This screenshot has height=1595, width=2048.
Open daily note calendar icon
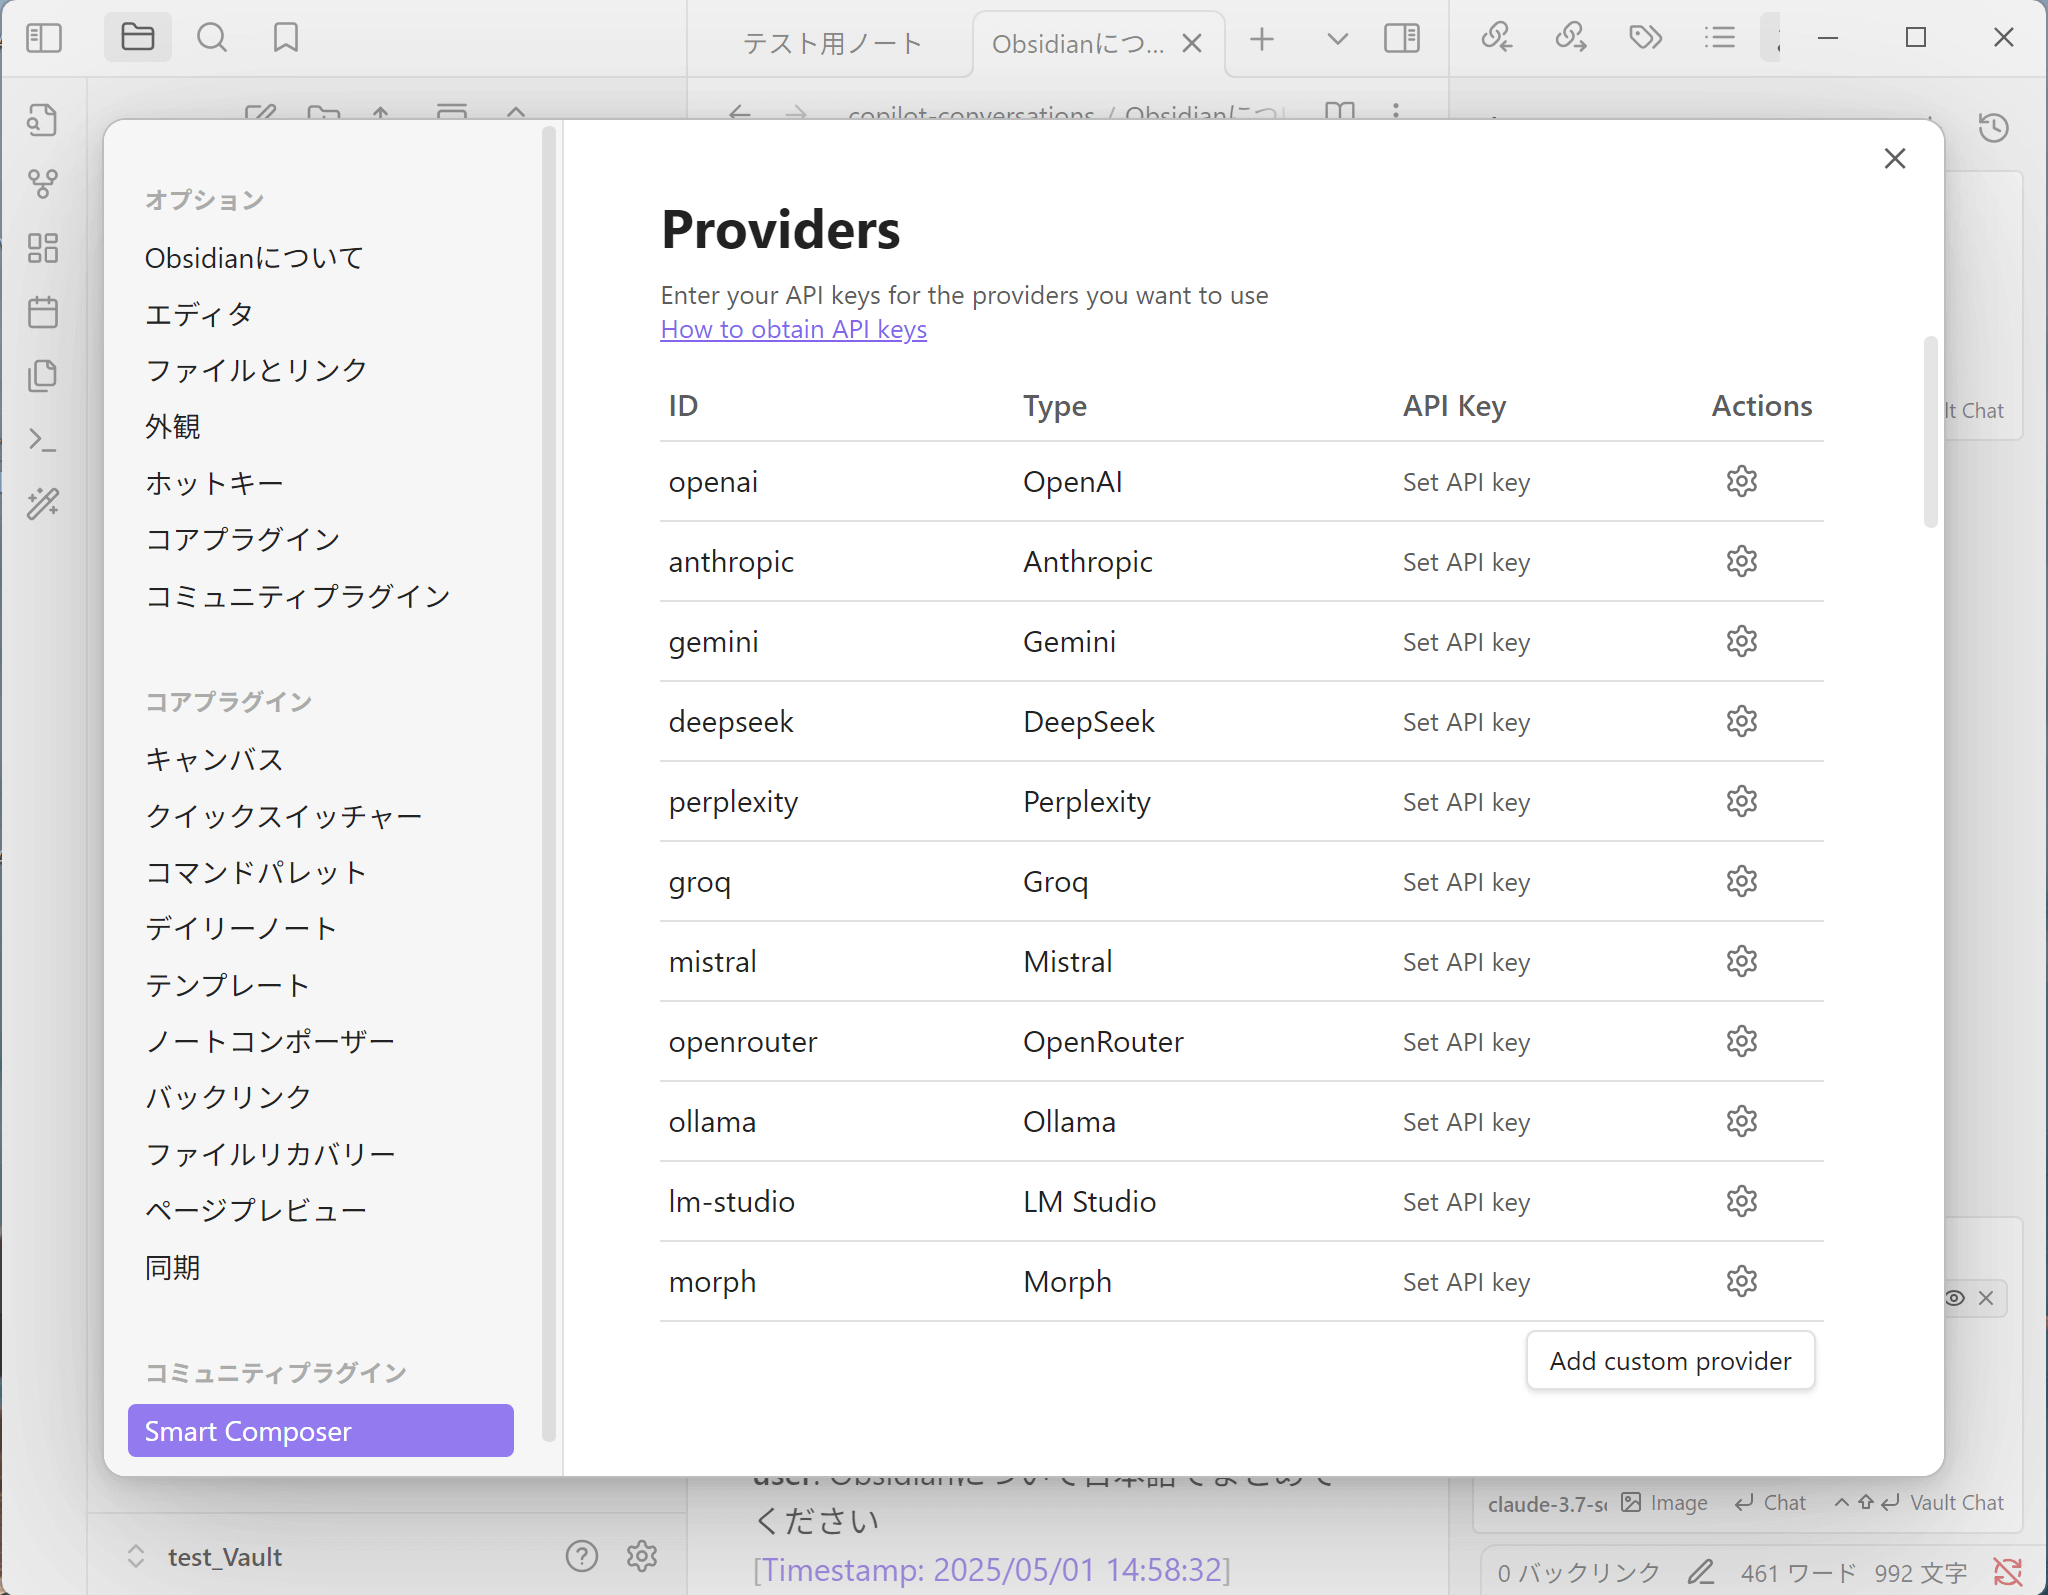(42, 312)
